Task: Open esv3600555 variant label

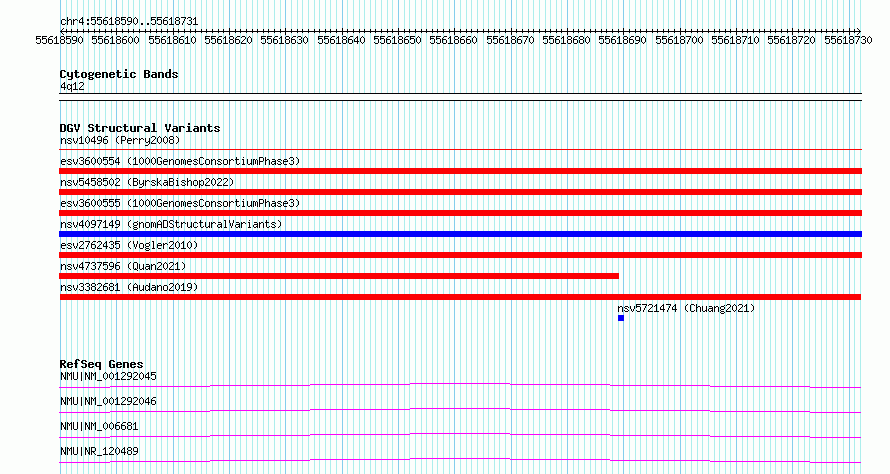Action: pos(180,203)
